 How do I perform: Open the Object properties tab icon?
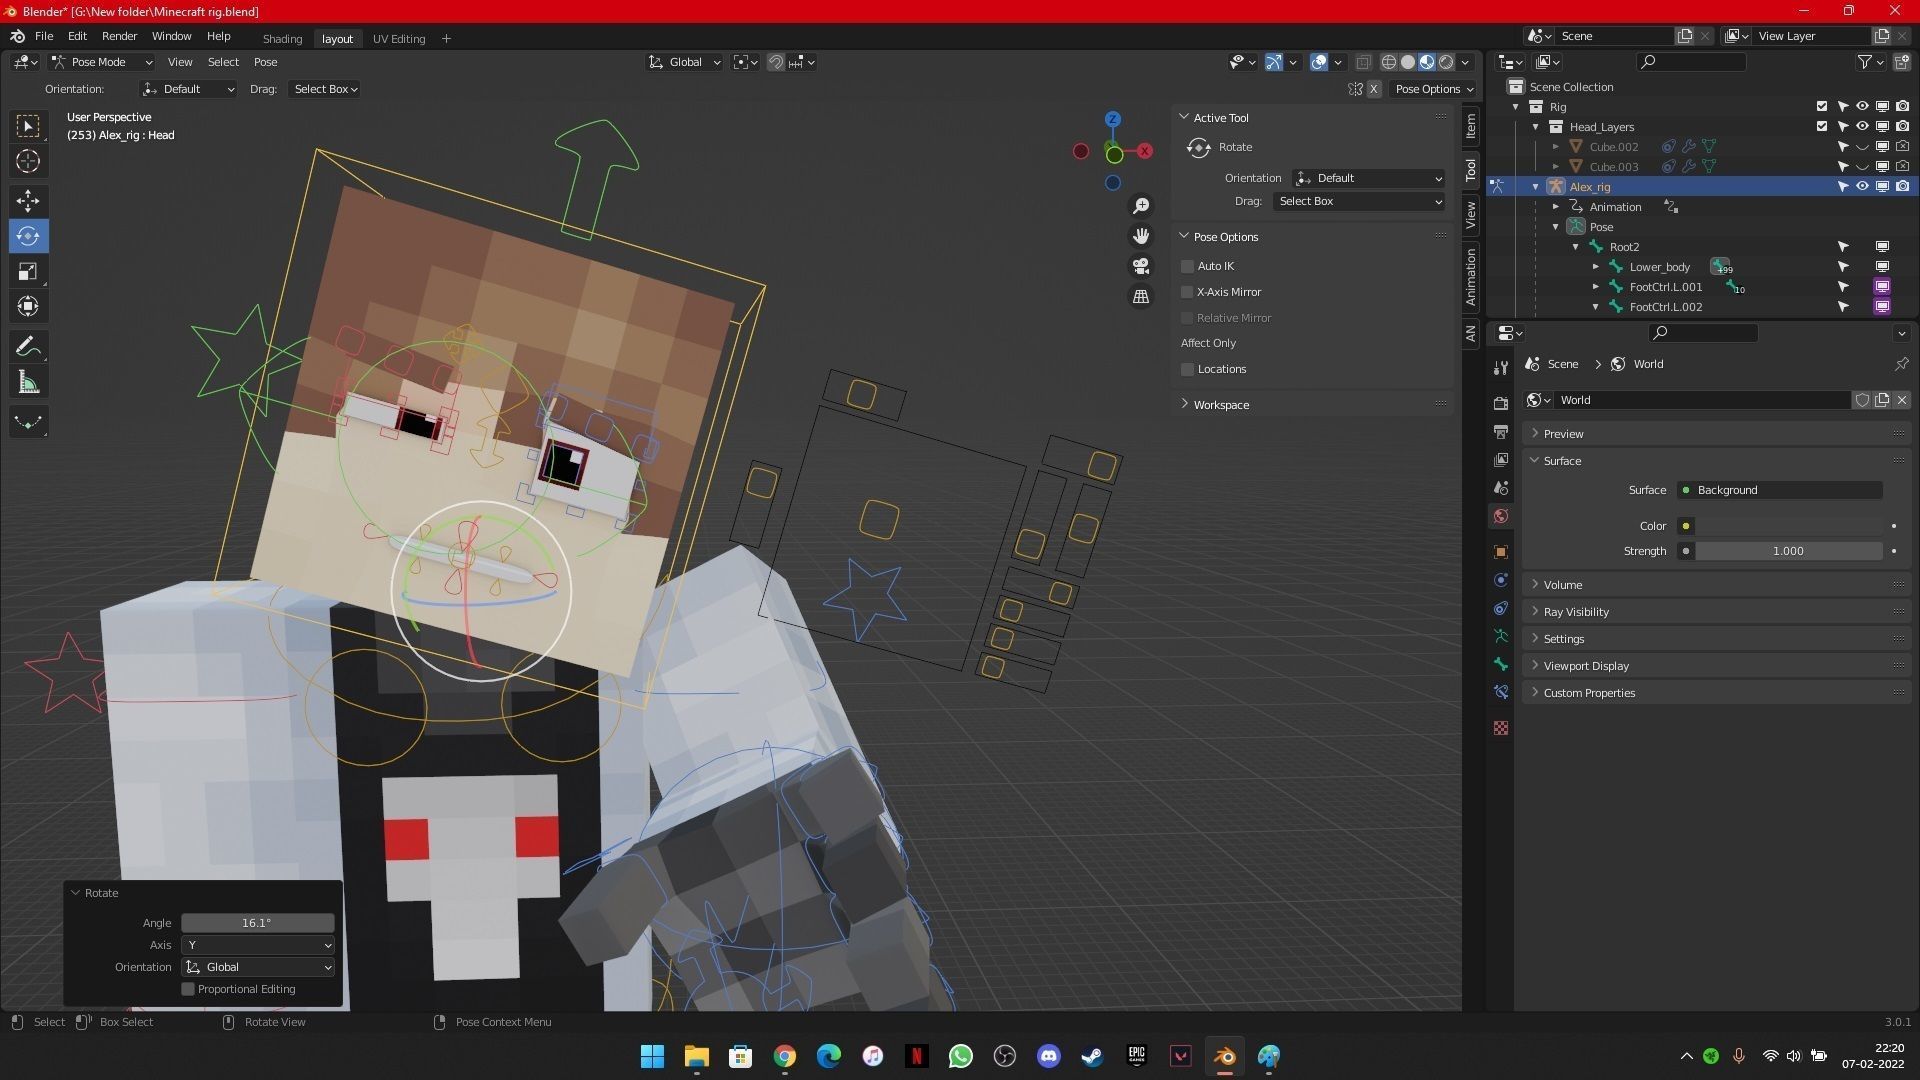tap(1501, 552)
